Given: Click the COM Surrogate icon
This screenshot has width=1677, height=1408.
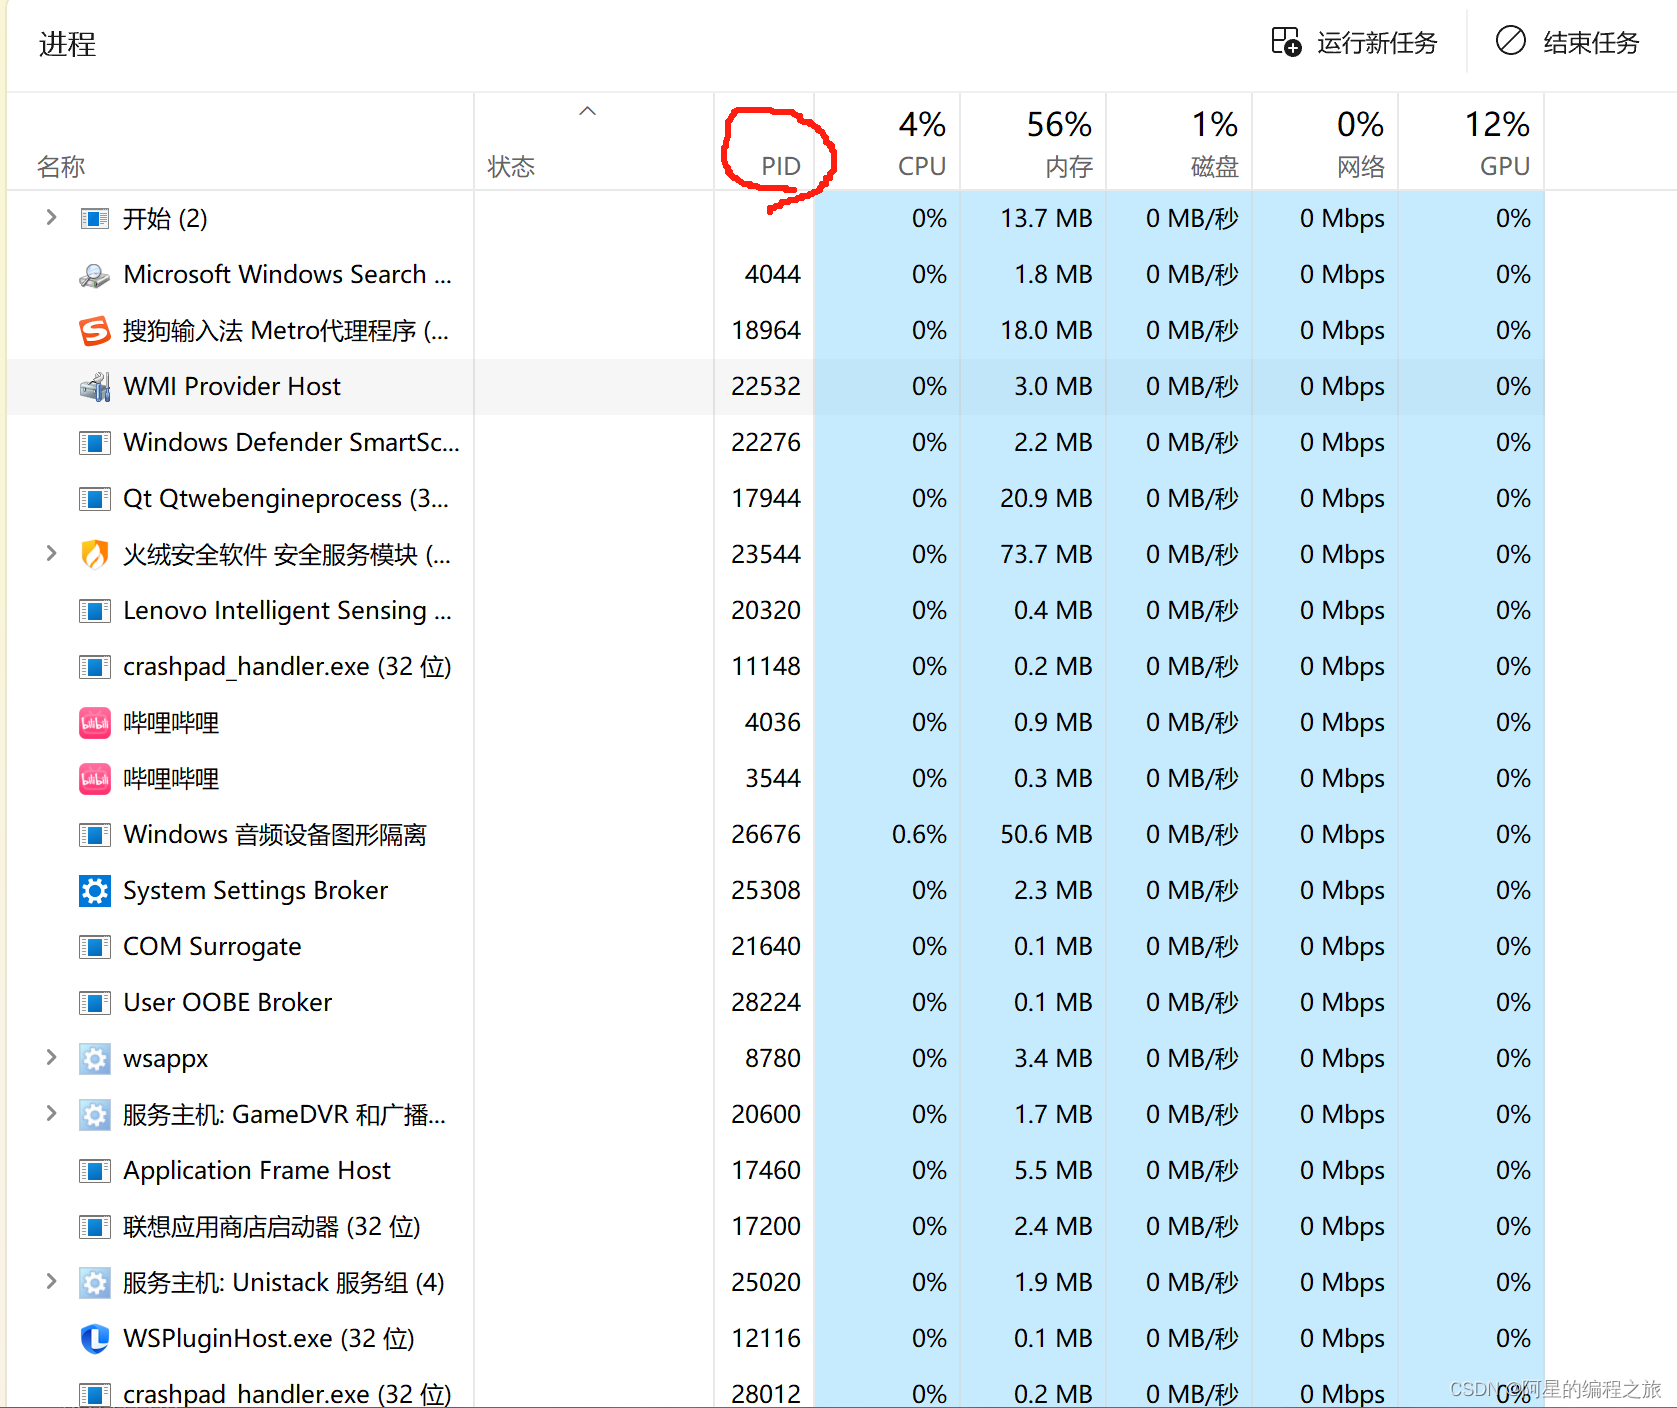Looking at the screenshot, I should 94,947.
